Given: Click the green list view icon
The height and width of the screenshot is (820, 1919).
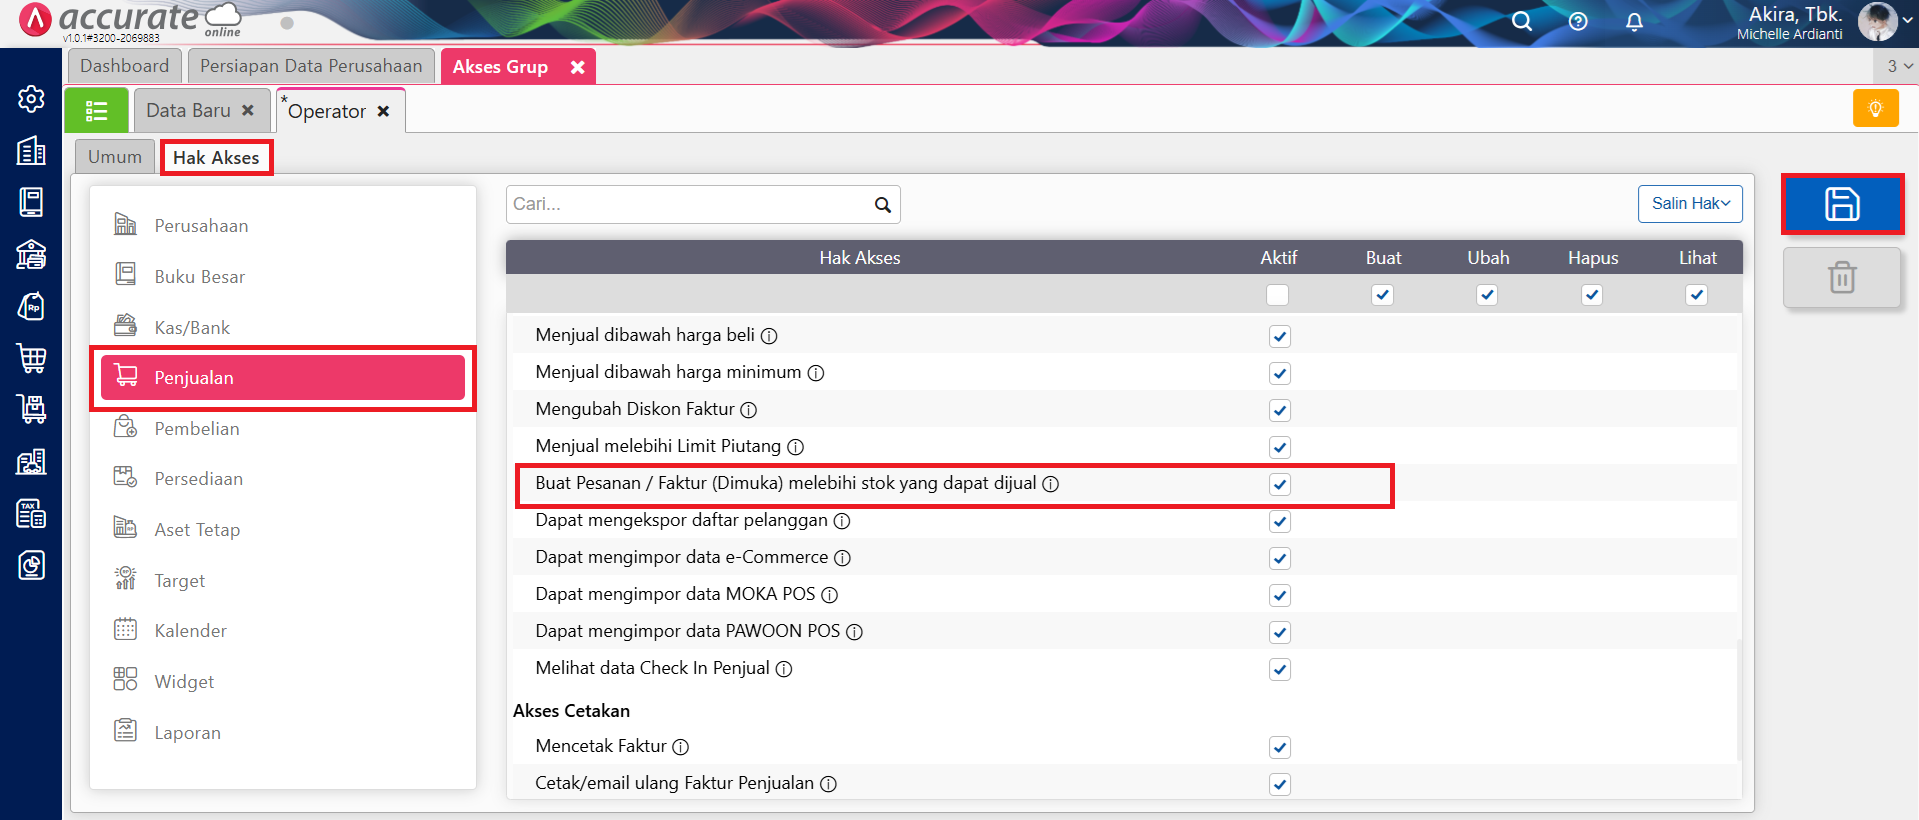Looking at the screenshot, I should click(x=96, y=110).
